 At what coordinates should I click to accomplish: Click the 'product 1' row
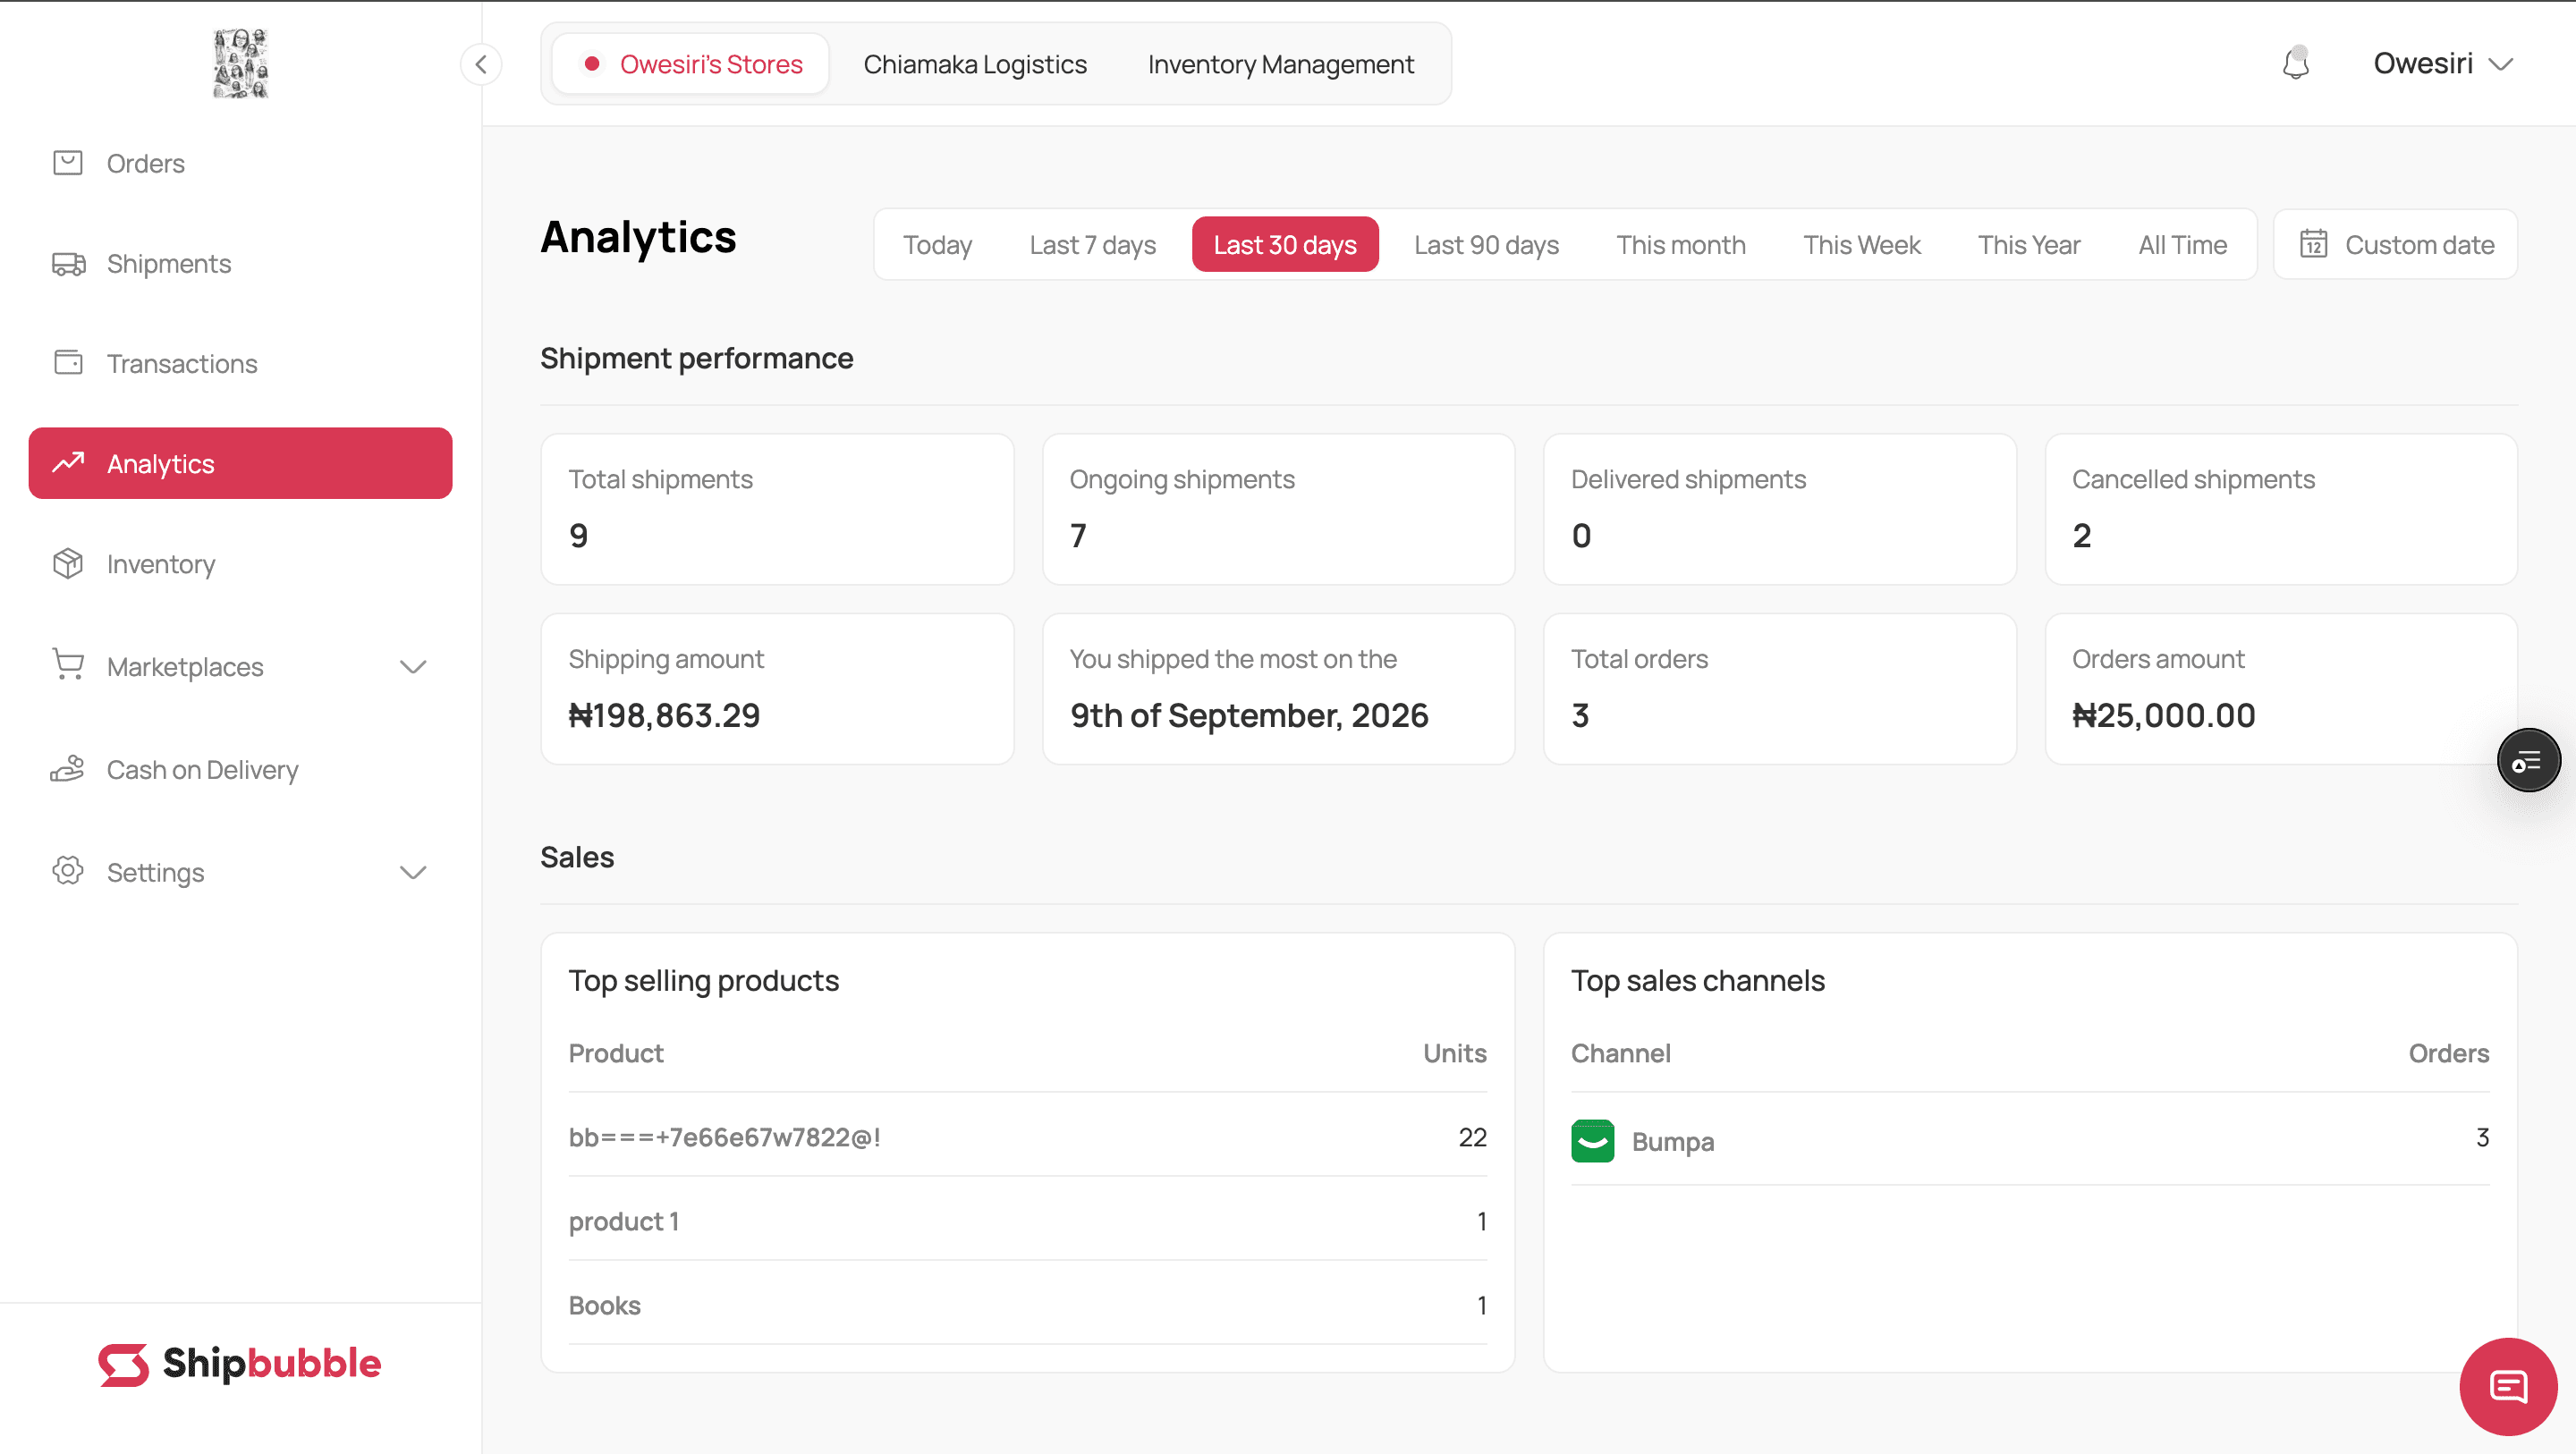pyautogui.click(x=1027, y=1221)
